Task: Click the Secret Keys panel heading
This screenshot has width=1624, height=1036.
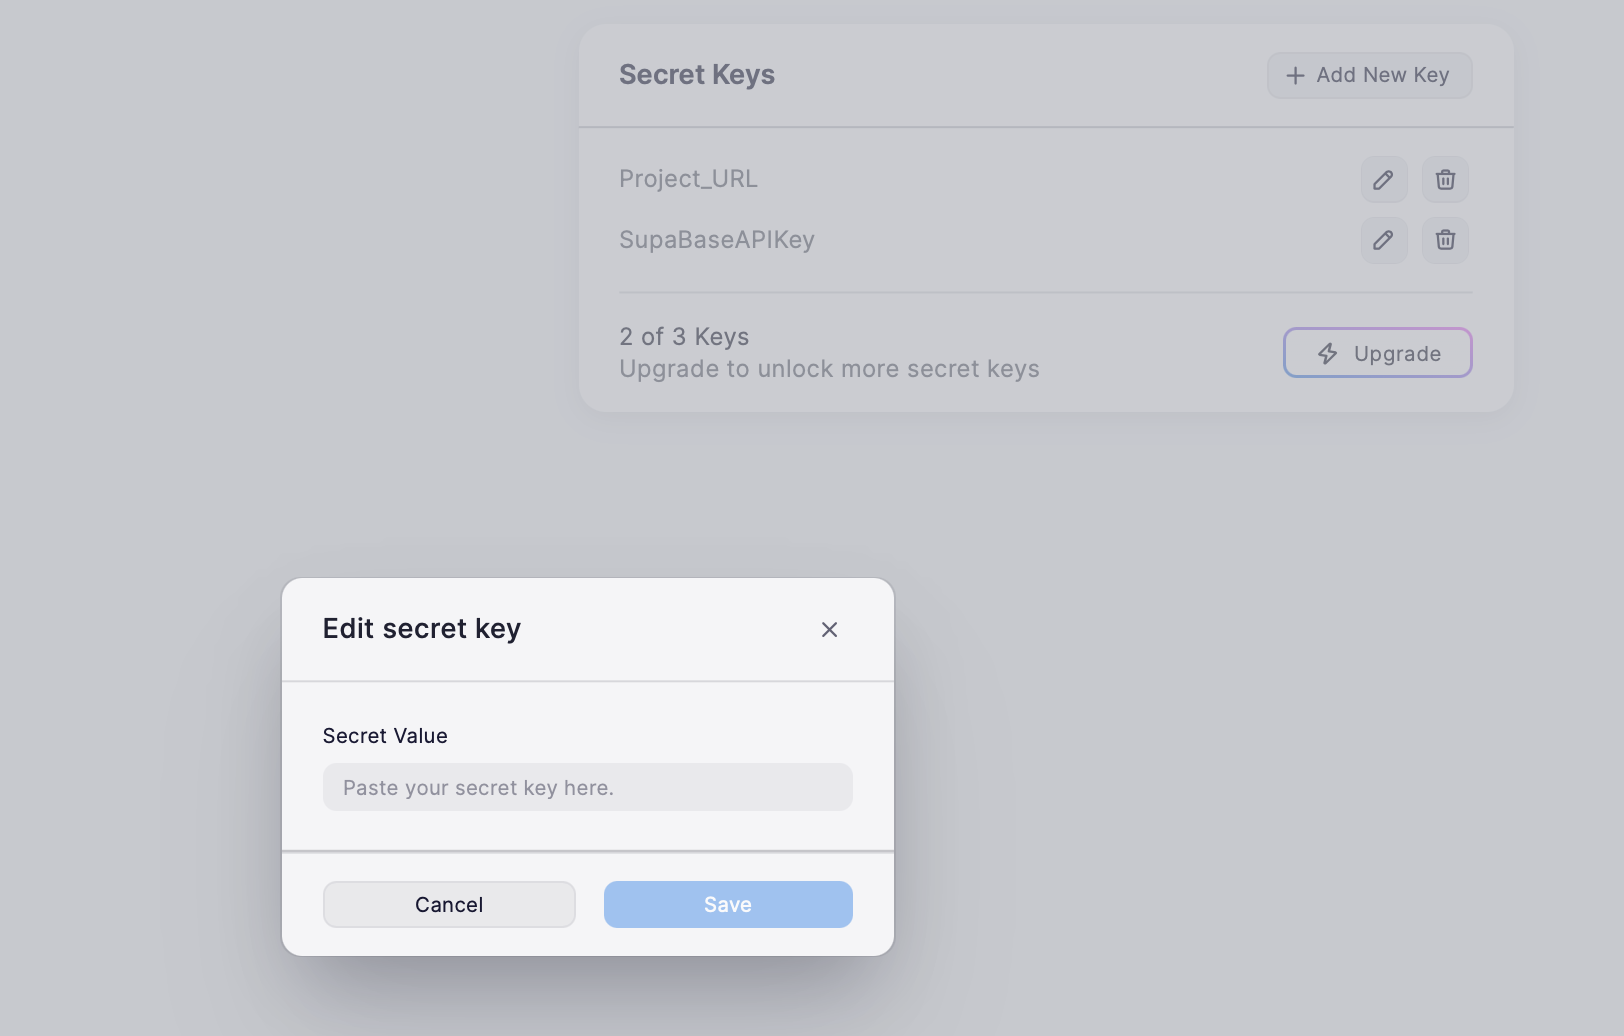Action: [697, 75]
